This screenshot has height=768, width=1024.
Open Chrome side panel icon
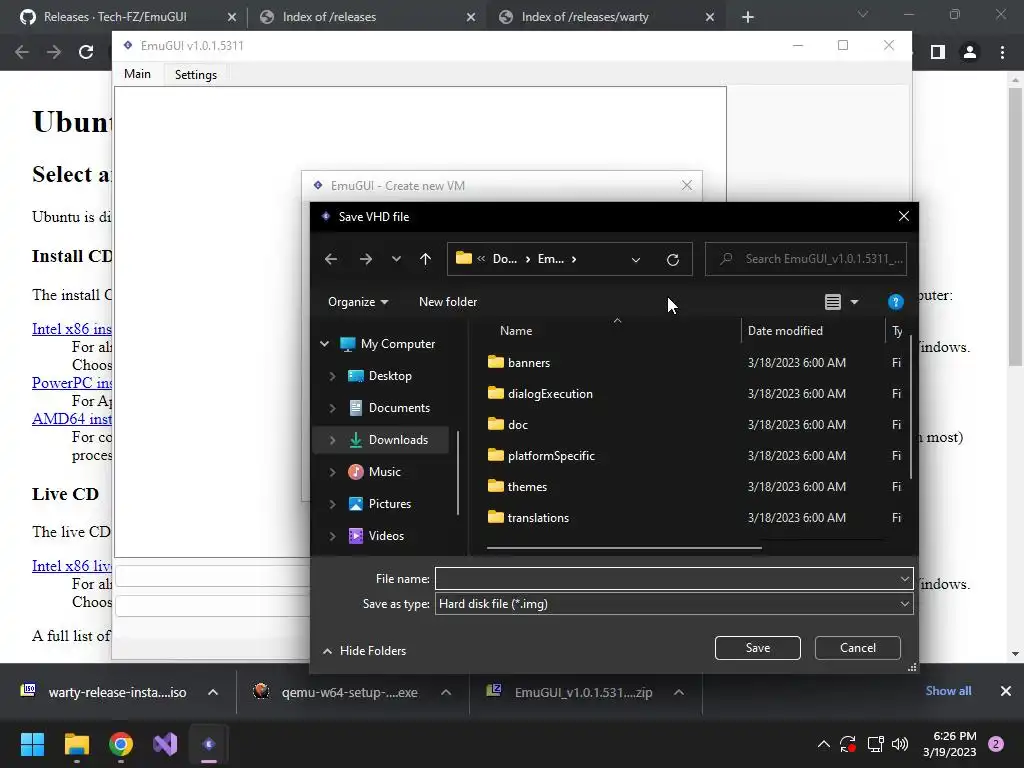[938, 52]
